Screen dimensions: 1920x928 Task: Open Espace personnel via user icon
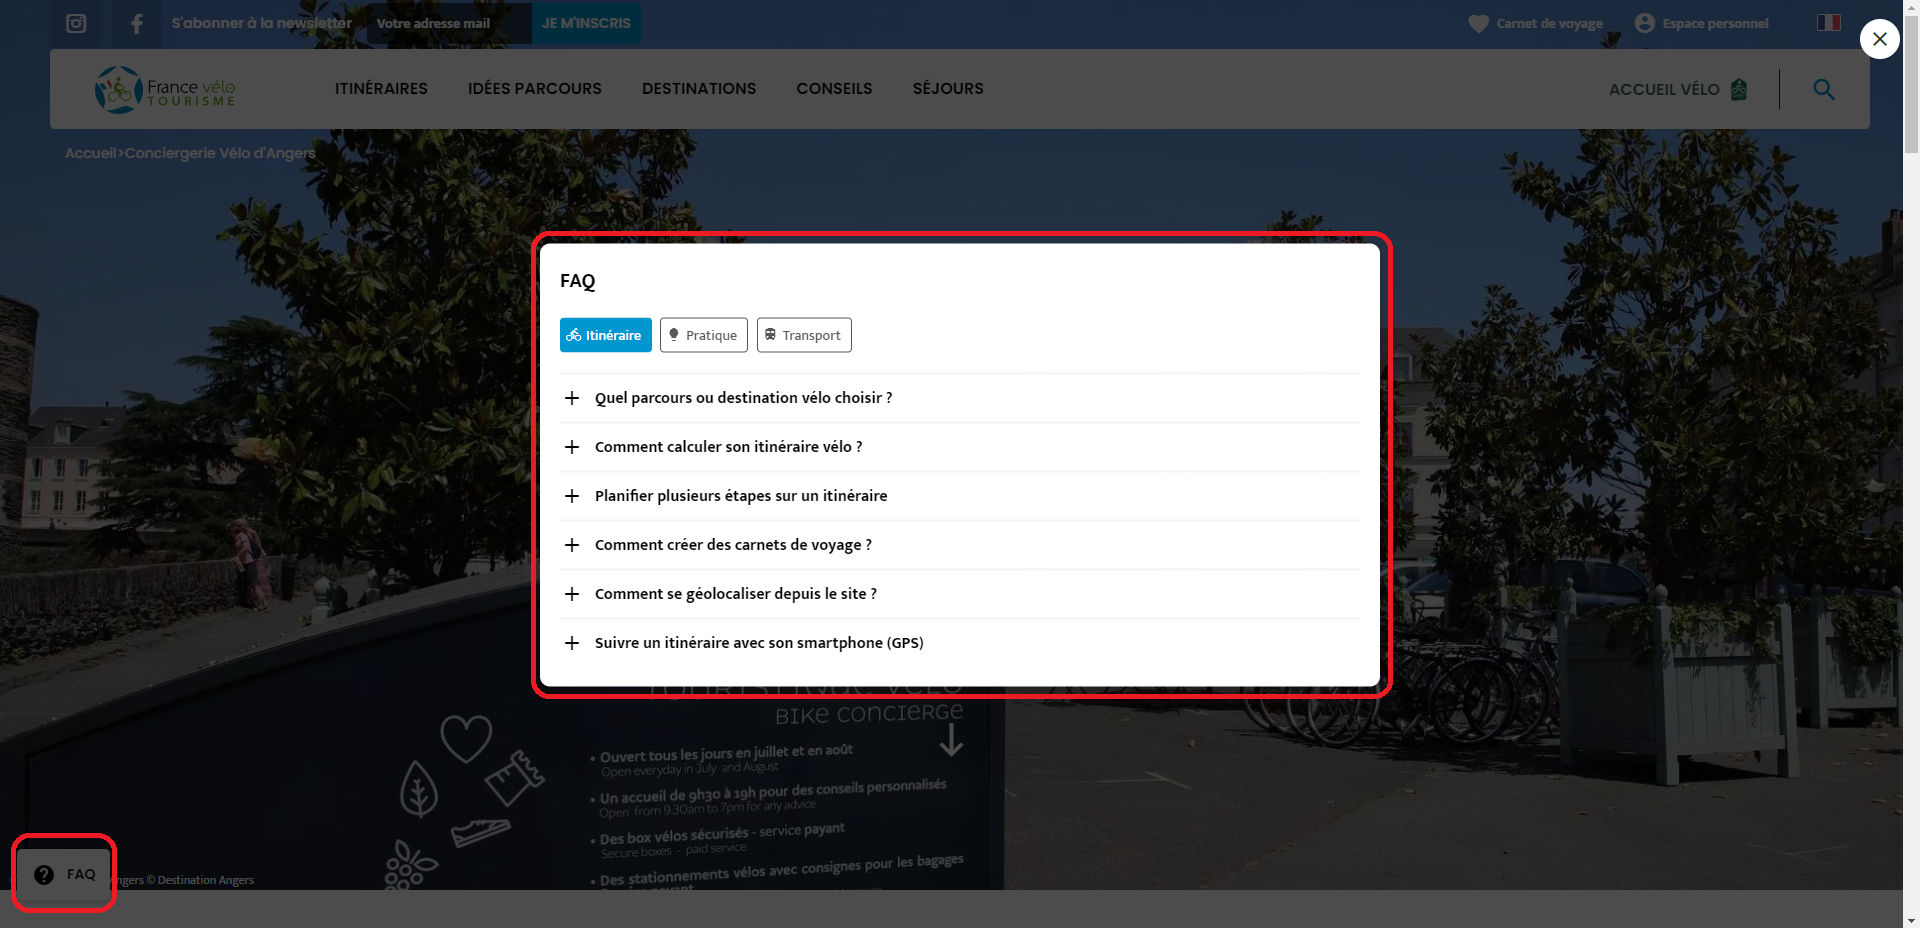click(1645, 22)
